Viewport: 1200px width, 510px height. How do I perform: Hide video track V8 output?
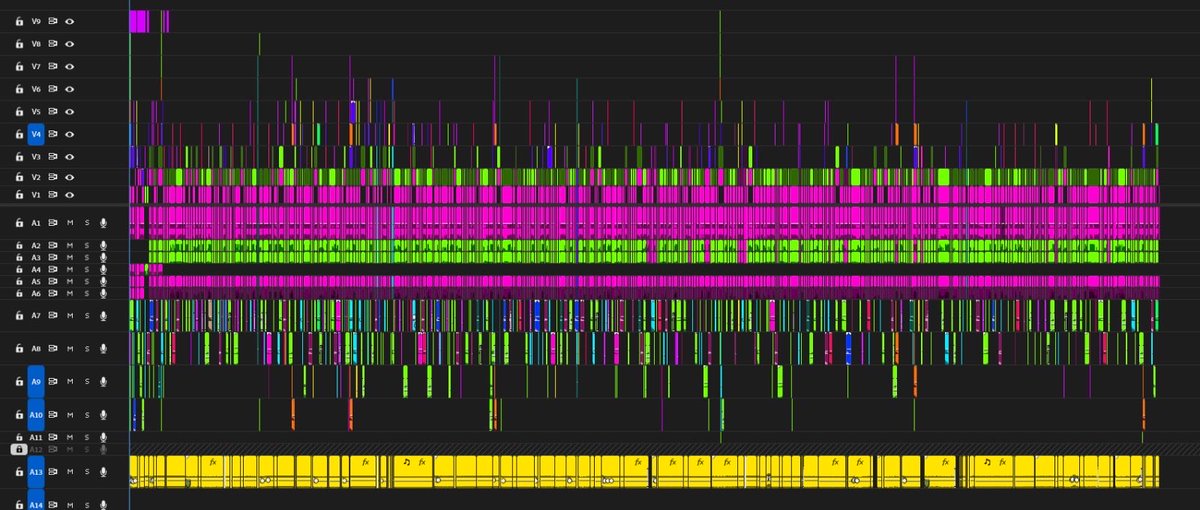pyautogui.click(x=70, y=44)
